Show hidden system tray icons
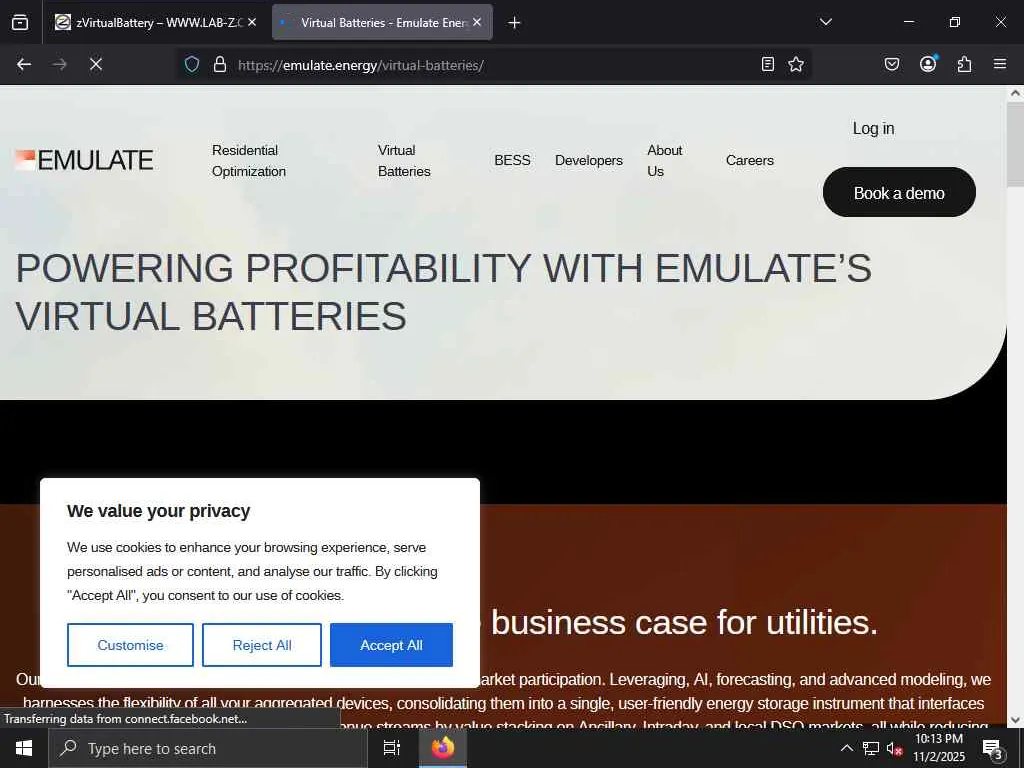The width and height of the screenshot is (1024, 768). point(846,748)
